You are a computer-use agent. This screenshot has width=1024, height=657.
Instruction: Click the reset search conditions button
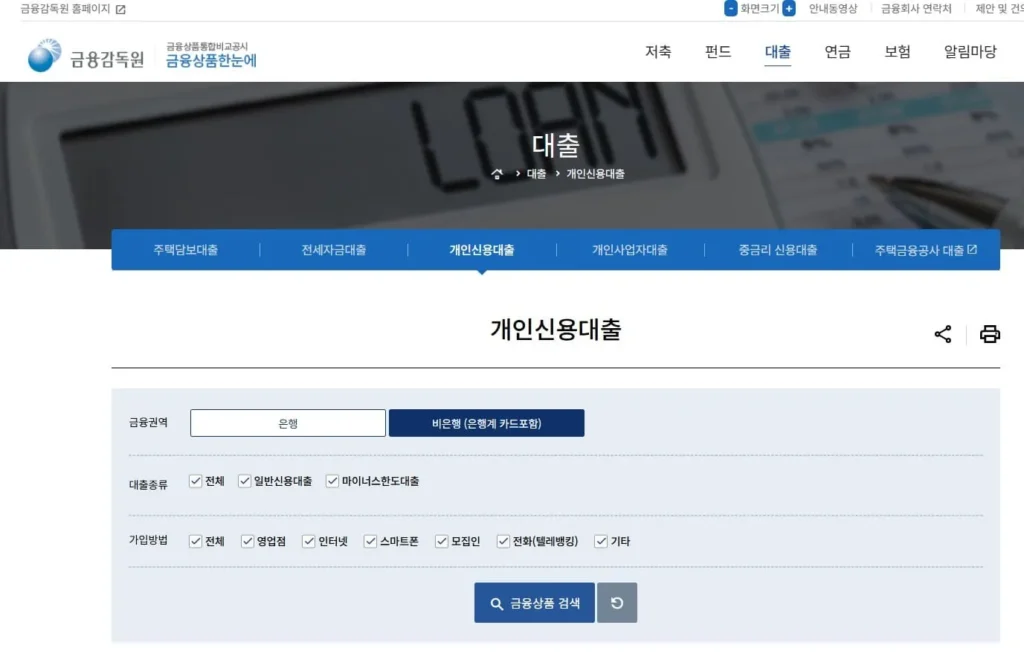tap(616, 603)
